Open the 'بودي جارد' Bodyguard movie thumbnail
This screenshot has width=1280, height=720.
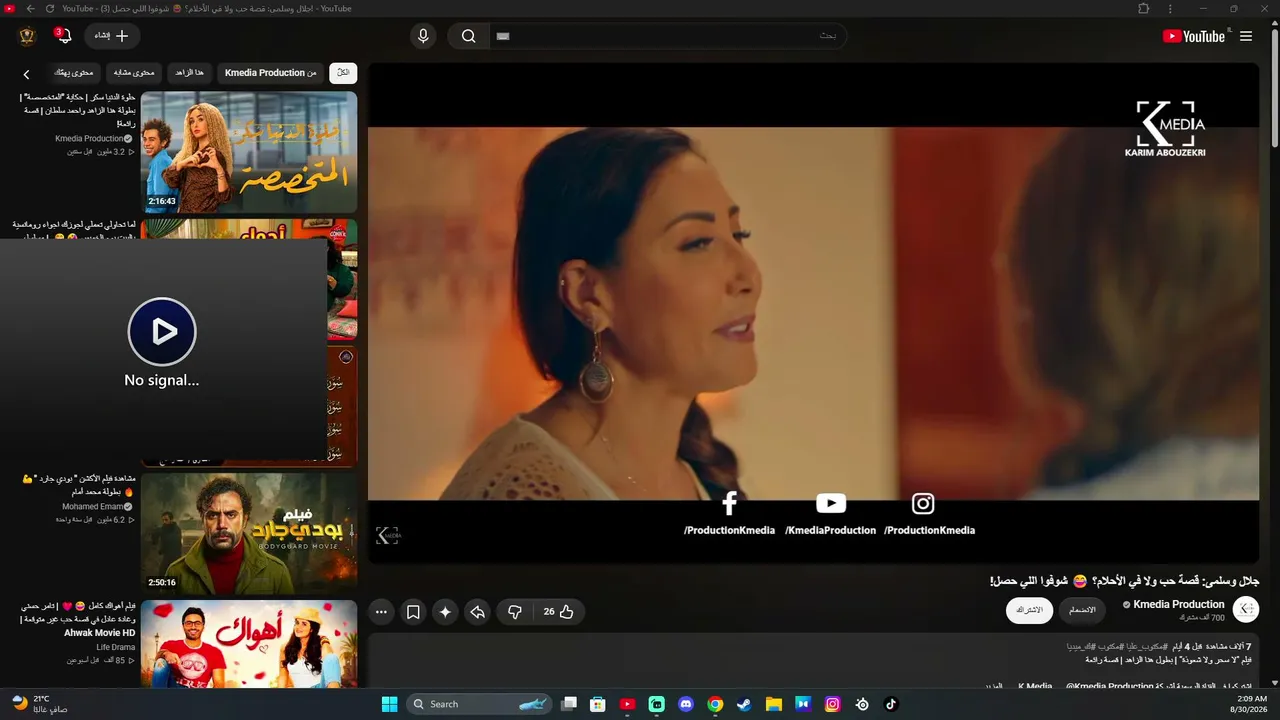tap(249, 534)
